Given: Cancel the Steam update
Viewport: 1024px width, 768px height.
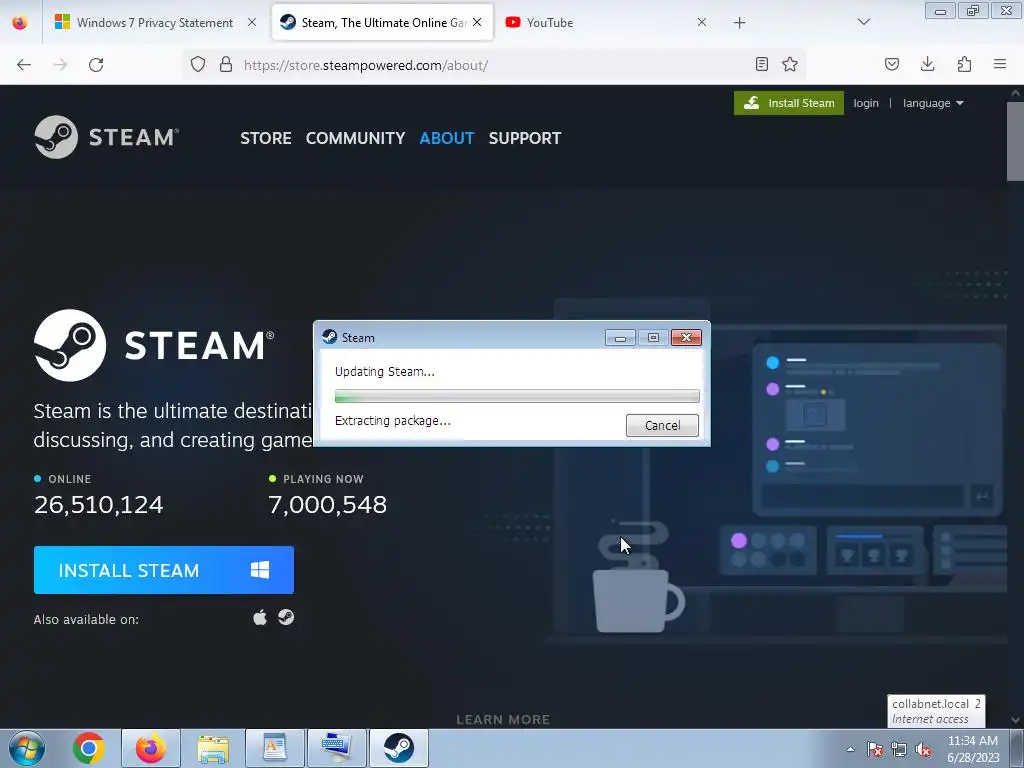Looking at the screenshot, I should coord(662,426).
